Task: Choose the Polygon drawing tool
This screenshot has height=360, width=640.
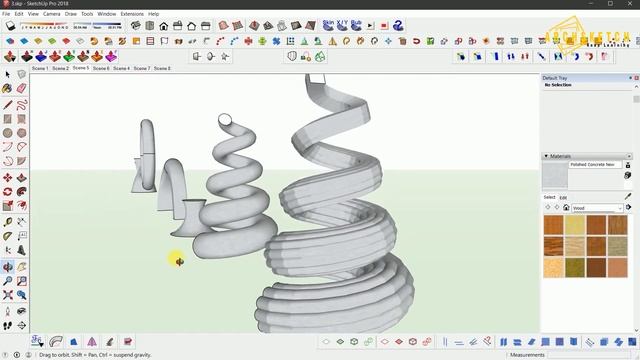Action: [x=22, y=133]
